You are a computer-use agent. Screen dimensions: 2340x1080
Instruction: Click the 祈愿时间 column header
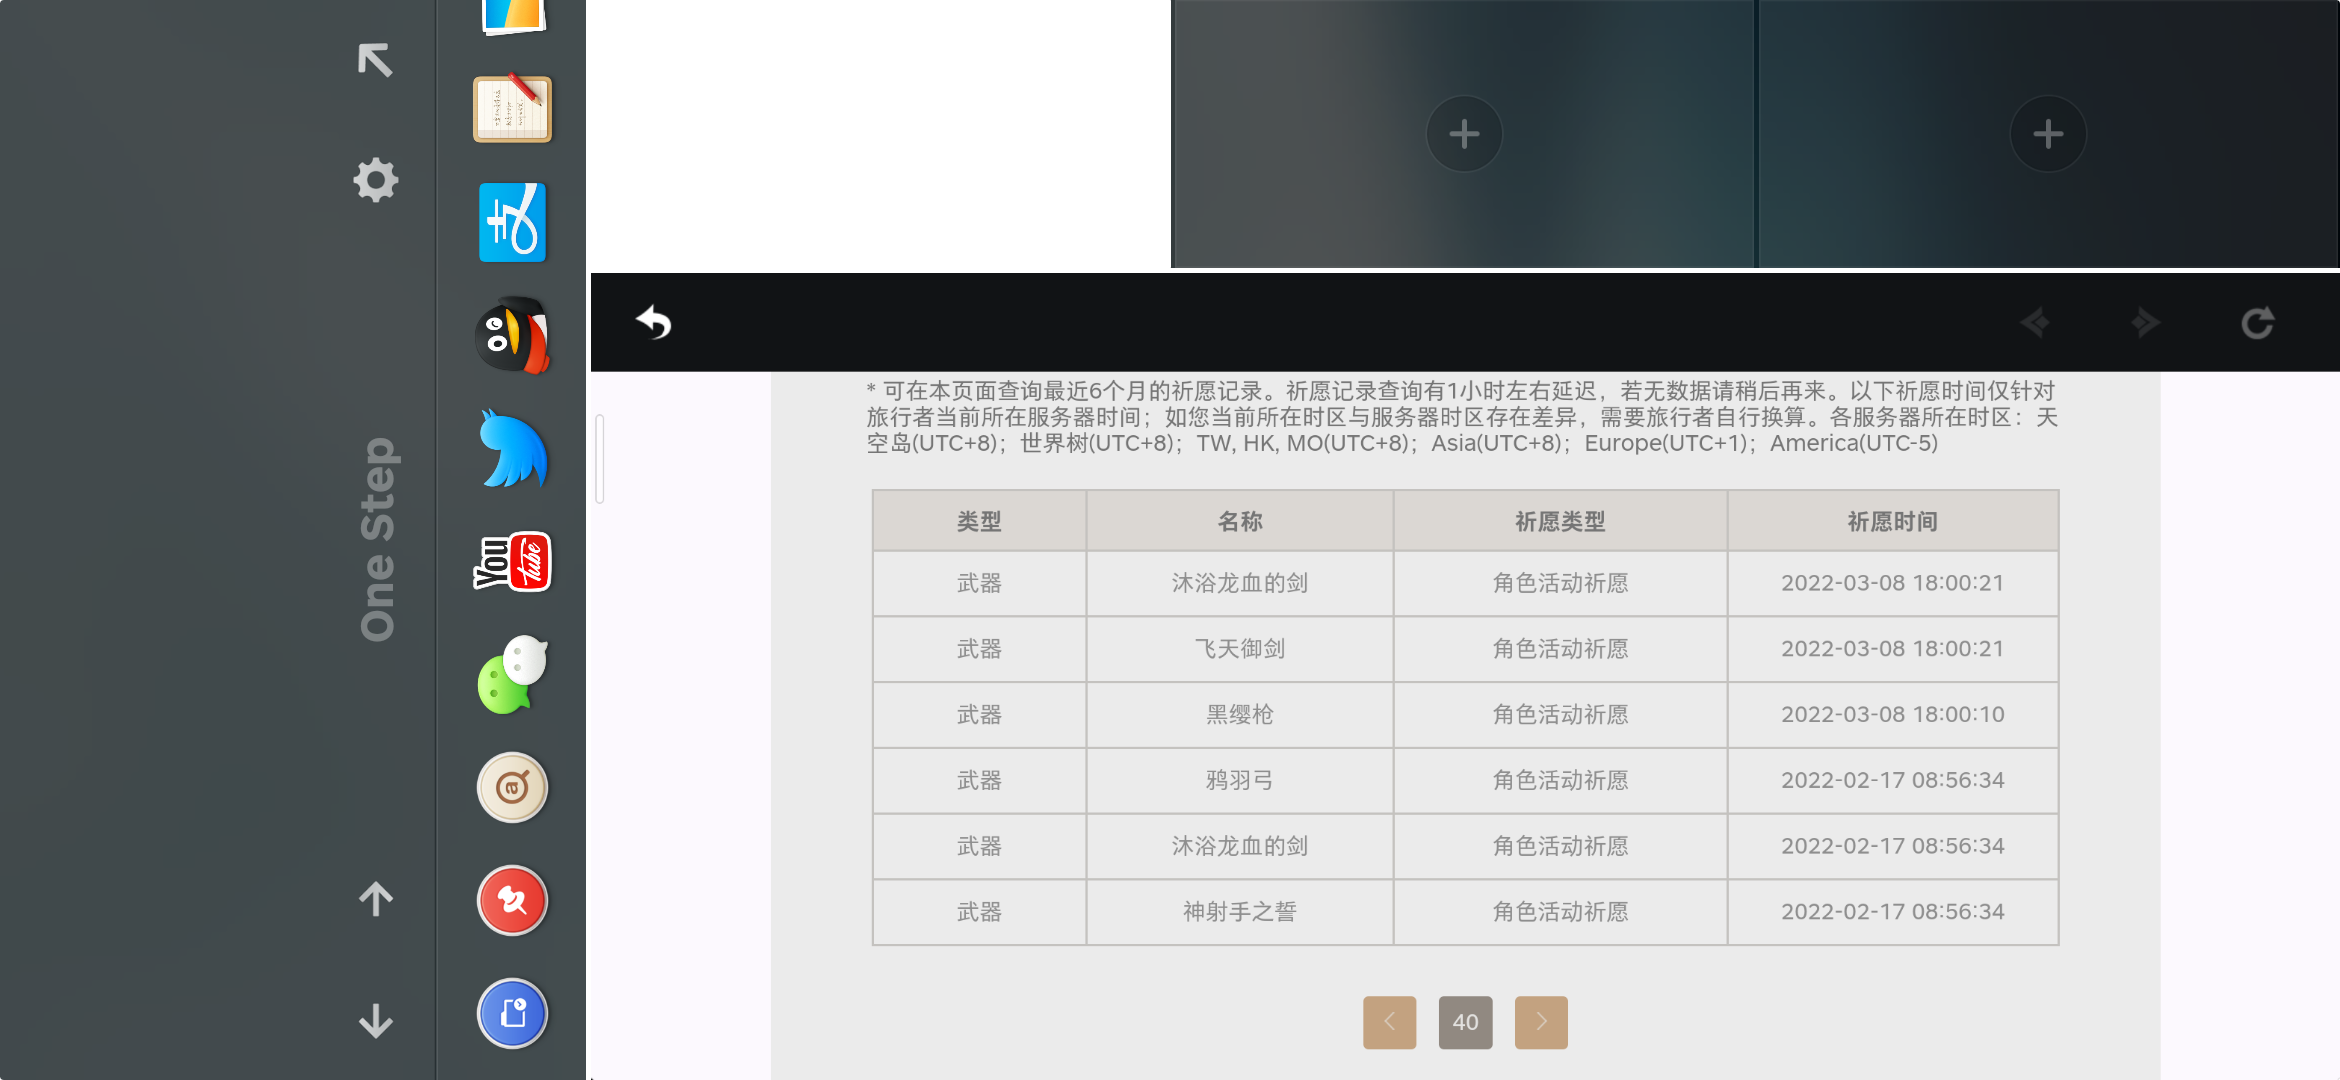click(x=1892, y=521)
